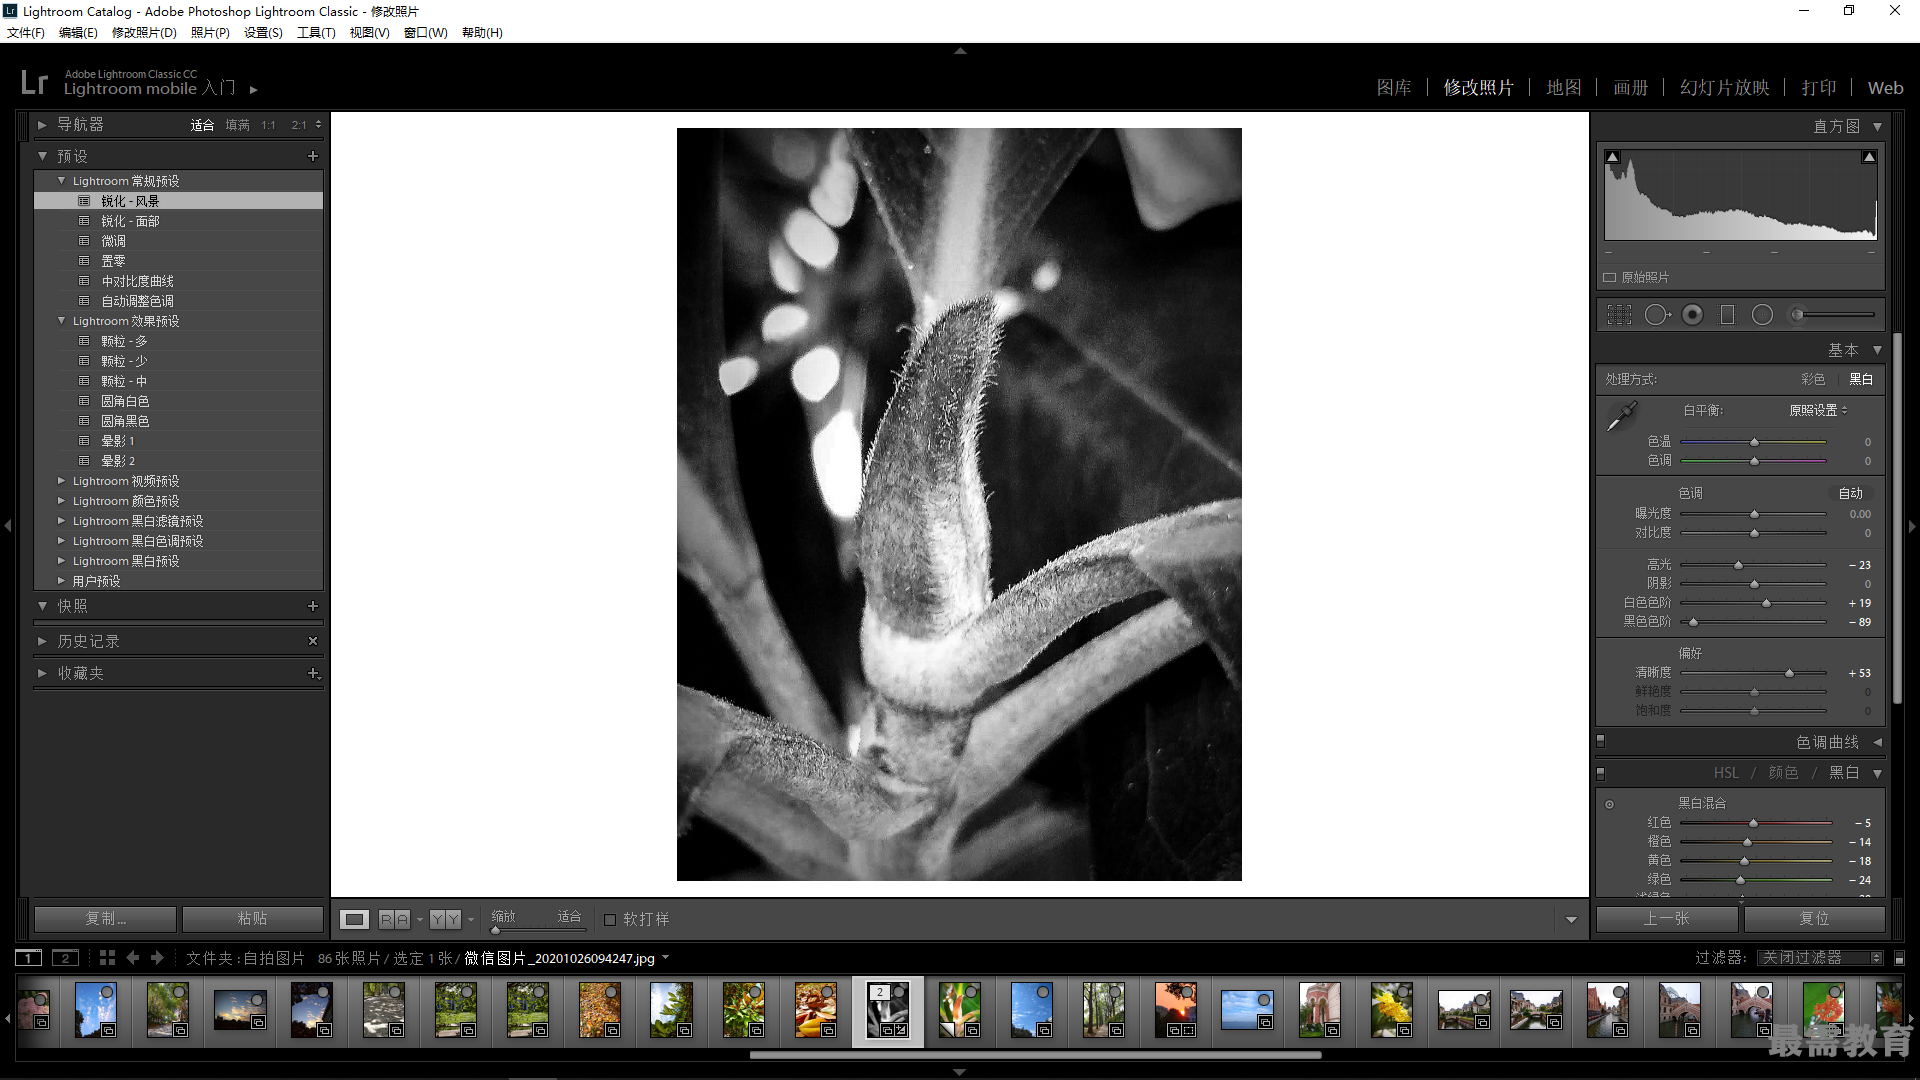Create a new snapshot with plus icon
Image resolution: width=1920 pixels, height=1080 pixels.
coord(313,606)
